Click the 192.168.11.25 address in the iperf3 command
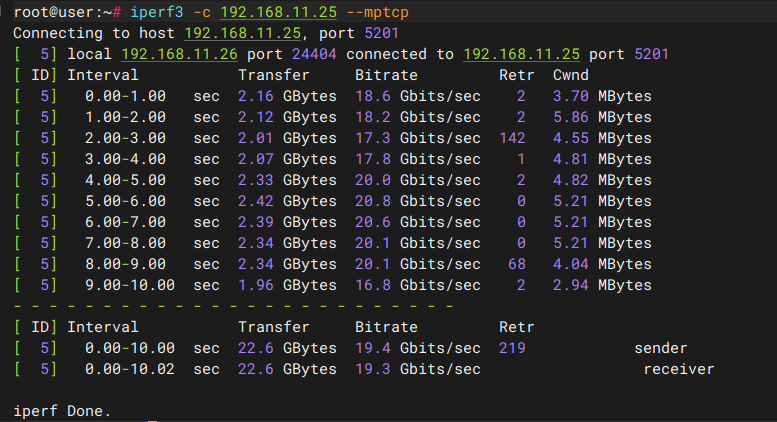777x422 pixels. pos(278,12)
